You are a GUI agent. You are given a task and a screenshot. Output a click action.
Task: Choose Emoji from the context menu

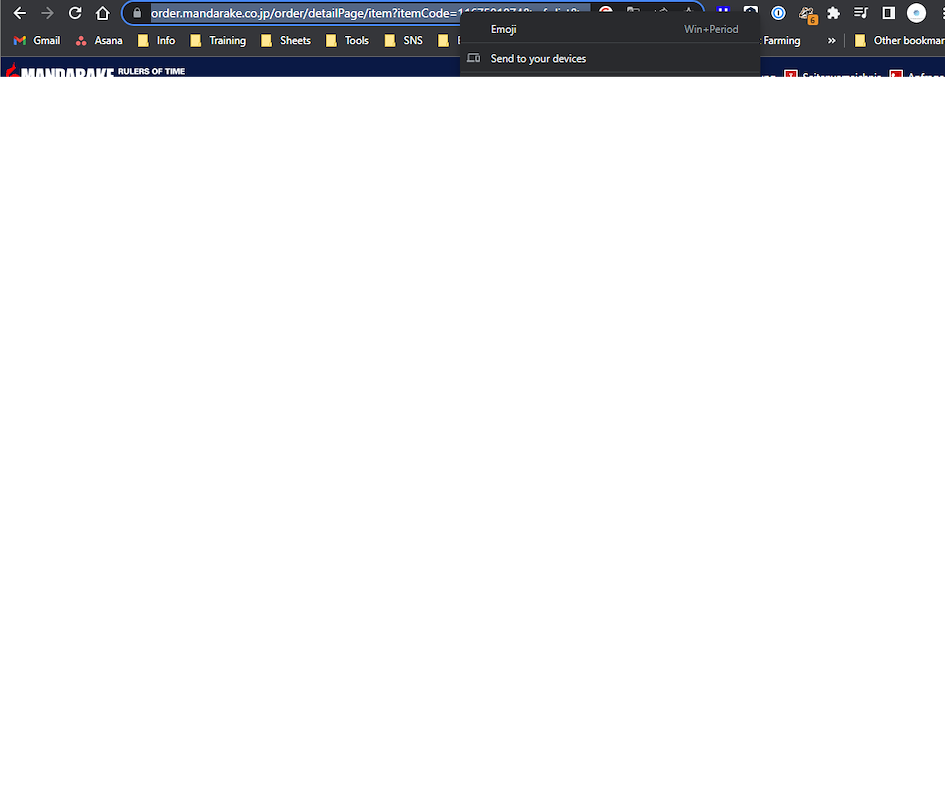610,29
